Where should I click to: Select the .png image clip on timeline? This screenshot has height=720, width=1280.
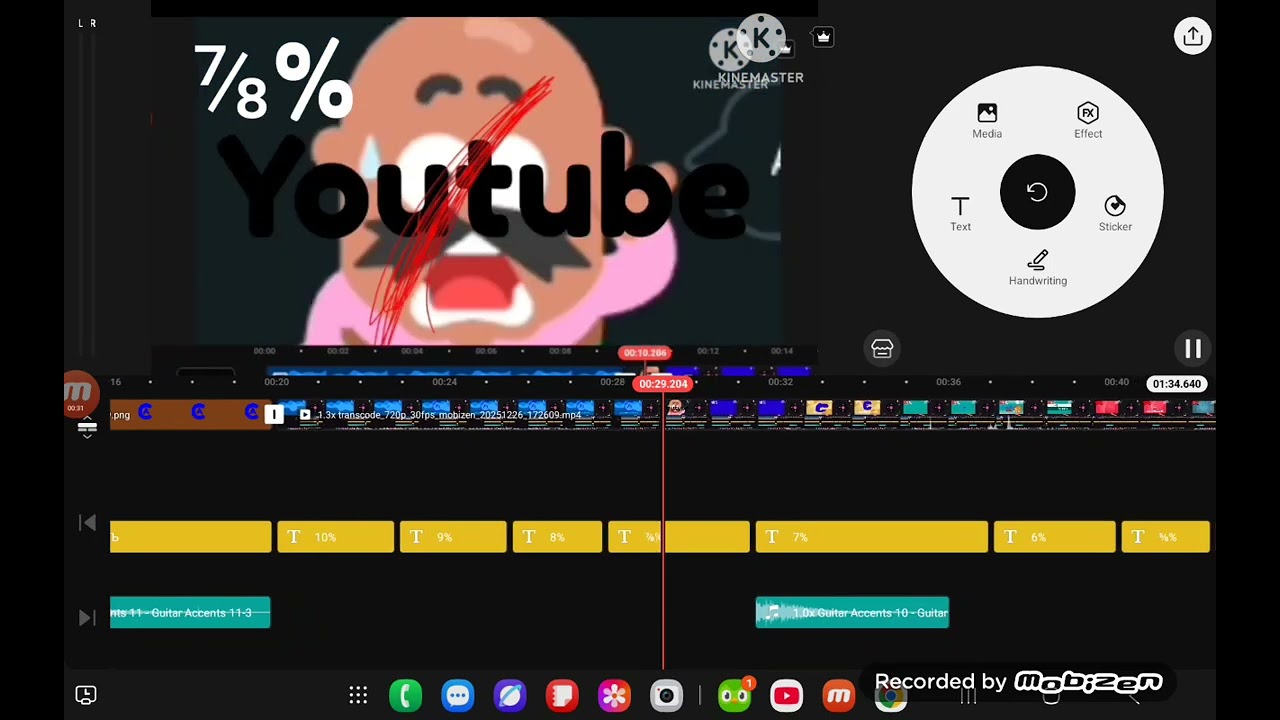[186, 414]
